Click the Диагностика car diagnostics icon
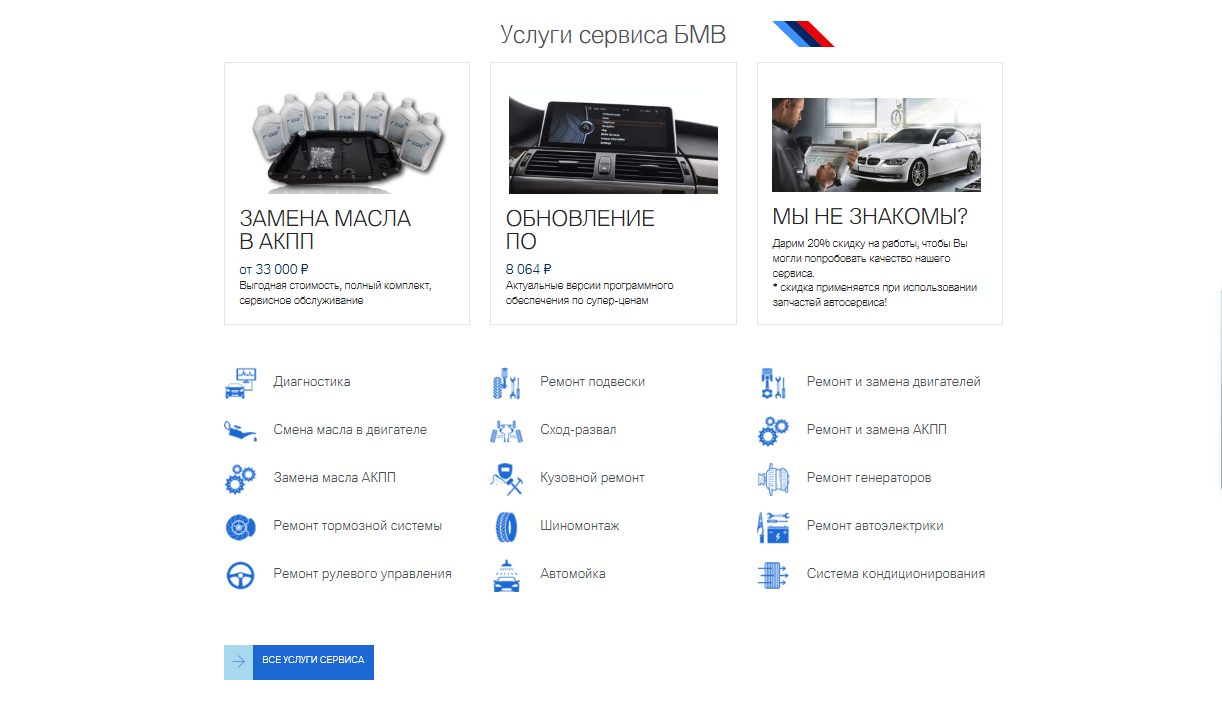 241,382
